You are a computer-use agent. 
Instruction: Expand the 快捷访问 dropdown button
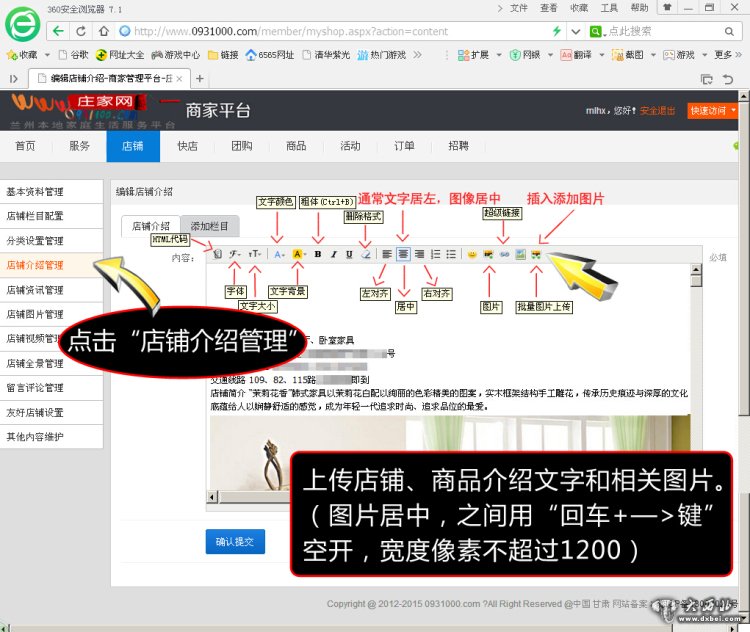pos(712,110)
